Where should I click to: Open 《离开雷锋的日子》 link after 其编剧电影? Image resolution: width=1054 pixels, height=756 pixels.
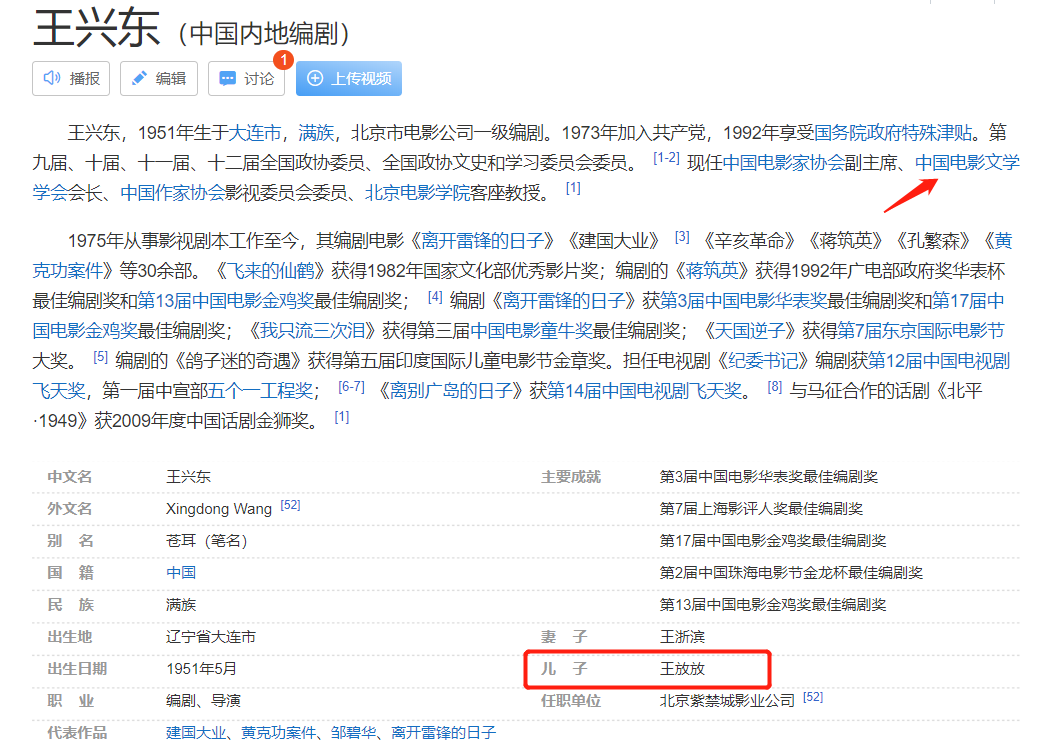pyautogui.click(x=482, y=241)
